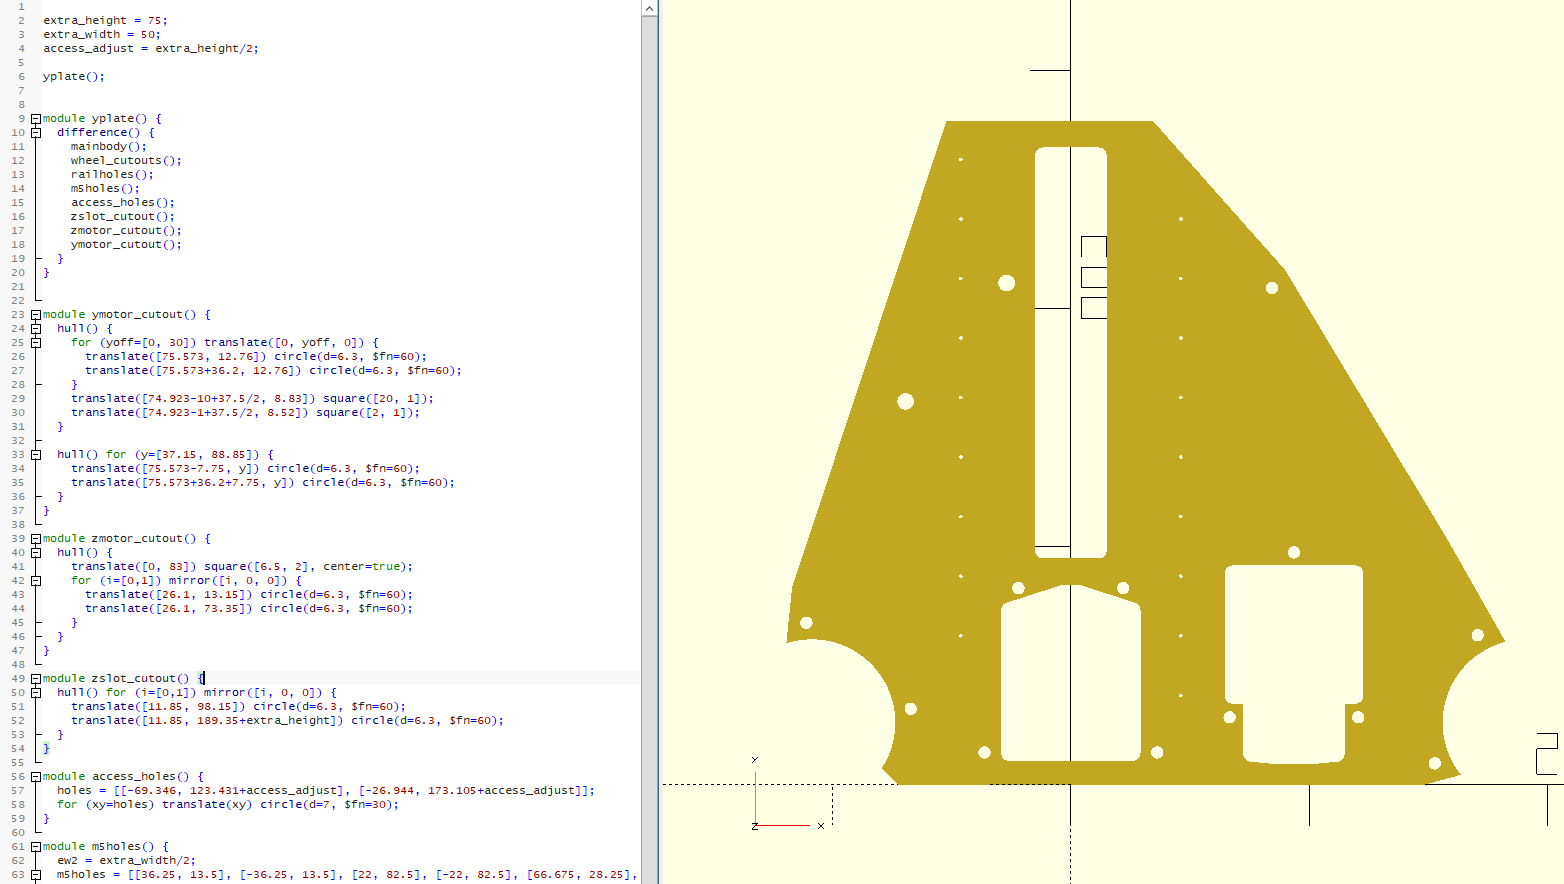Click the 'm5holes();' call on line 14
The image size is (1564, 884).
pos(105,188)
